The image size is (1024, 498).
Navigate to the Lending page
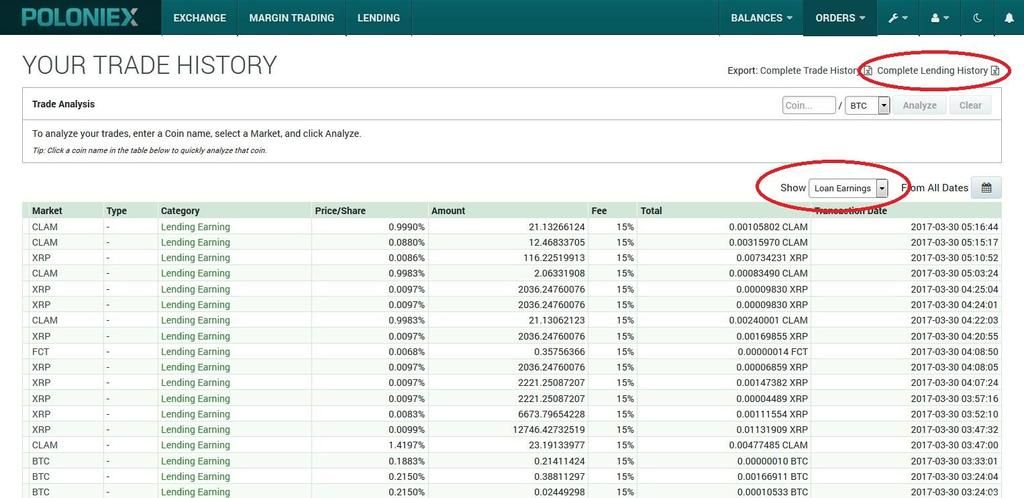378,18
